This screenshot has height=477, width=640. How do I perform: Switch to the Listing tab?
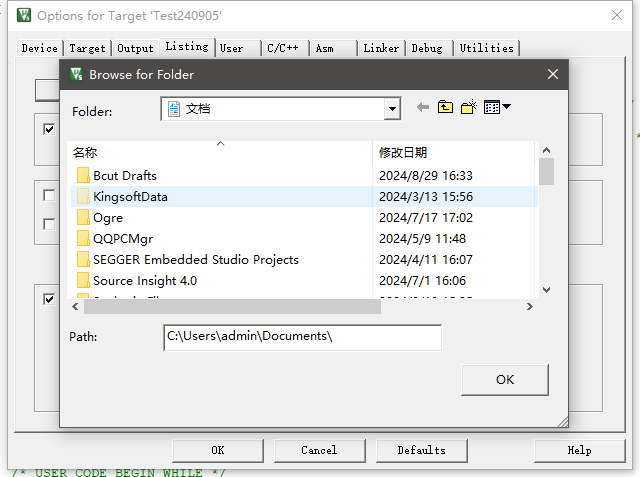pos(187,47)
